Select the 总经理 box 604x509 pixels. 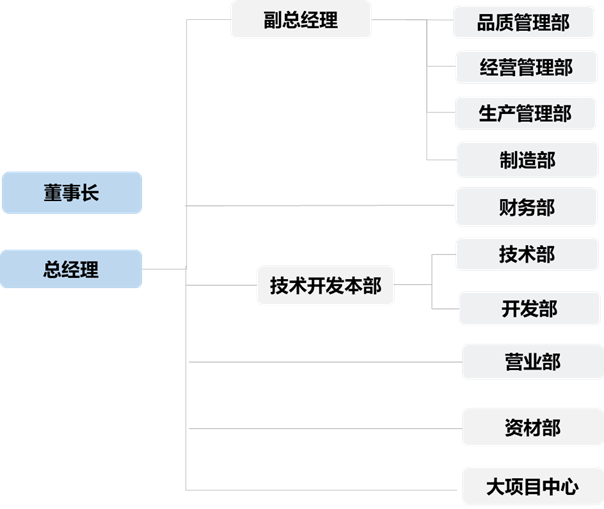click(71, 268)
